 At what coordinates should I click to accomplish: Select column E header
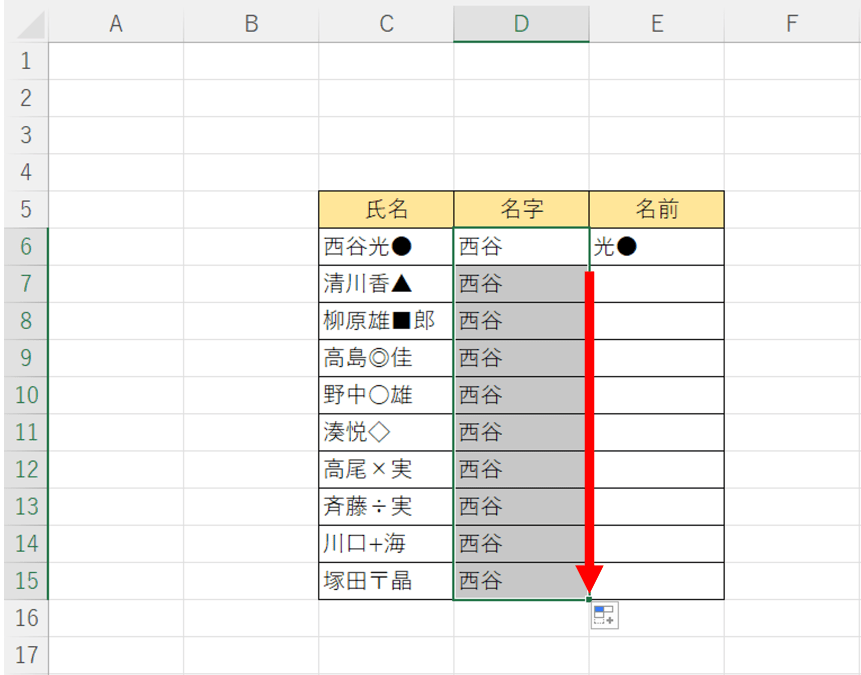point(657,24)
